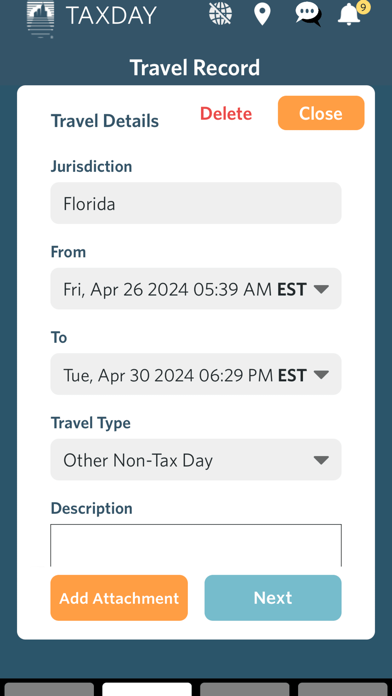Click the Add Attachment button

tap(119, 598)
